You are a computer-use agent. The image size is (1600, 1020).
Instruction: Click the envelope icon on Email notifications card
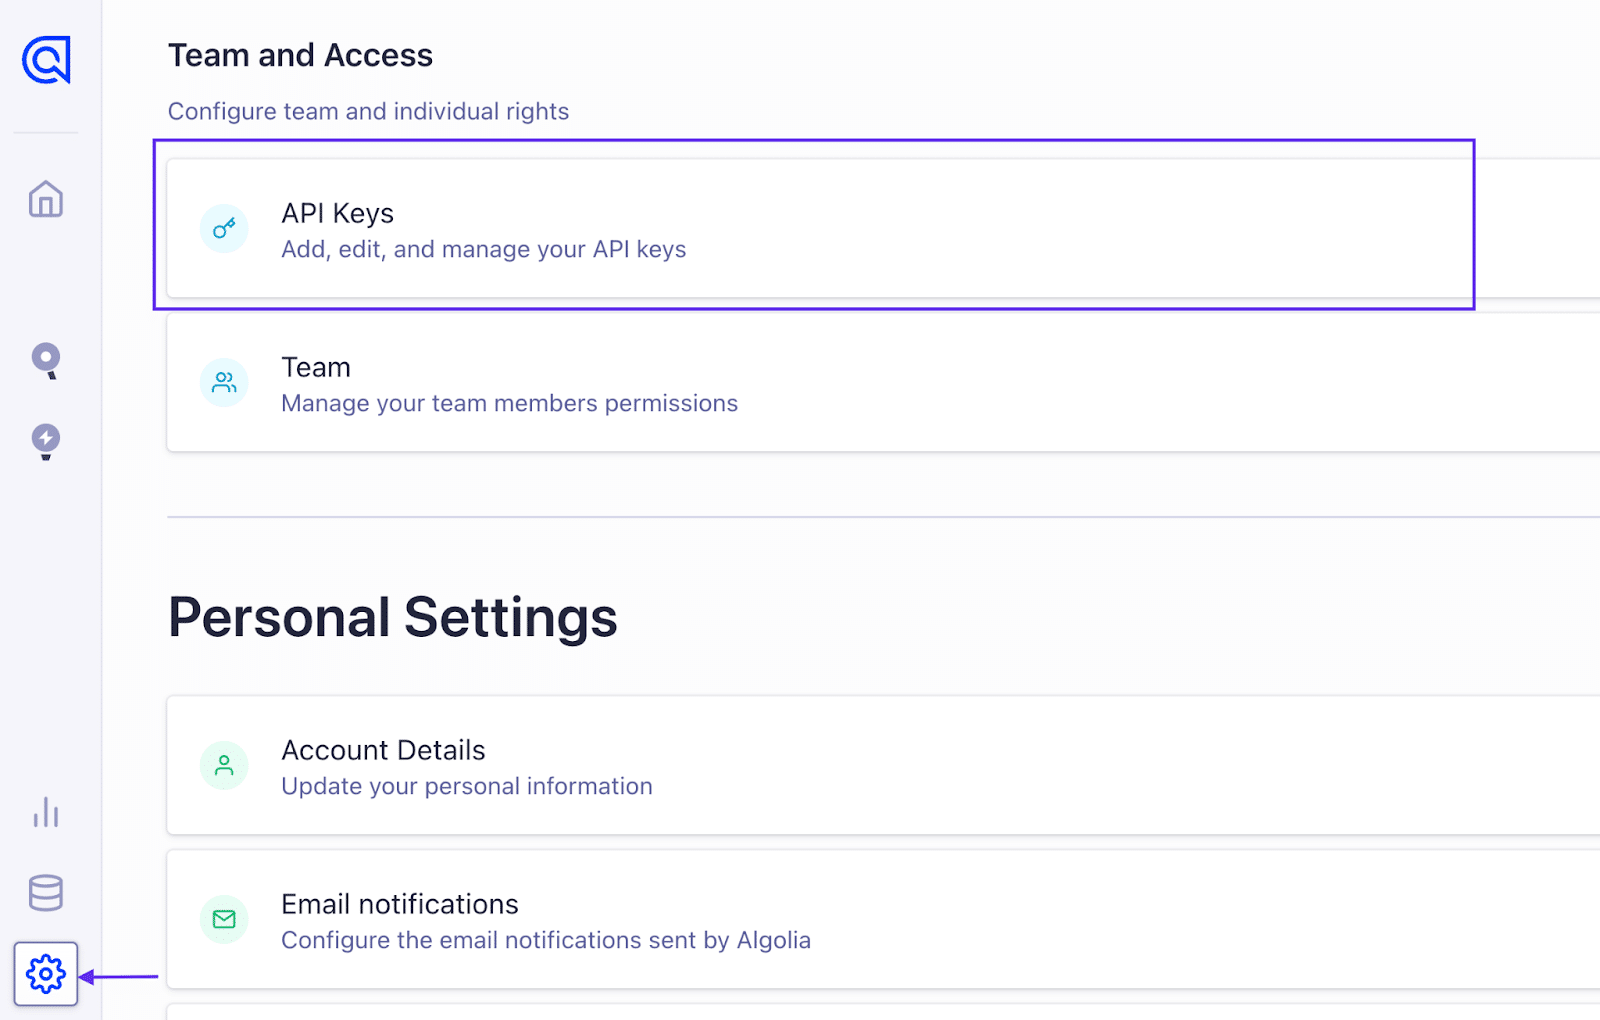223,919
